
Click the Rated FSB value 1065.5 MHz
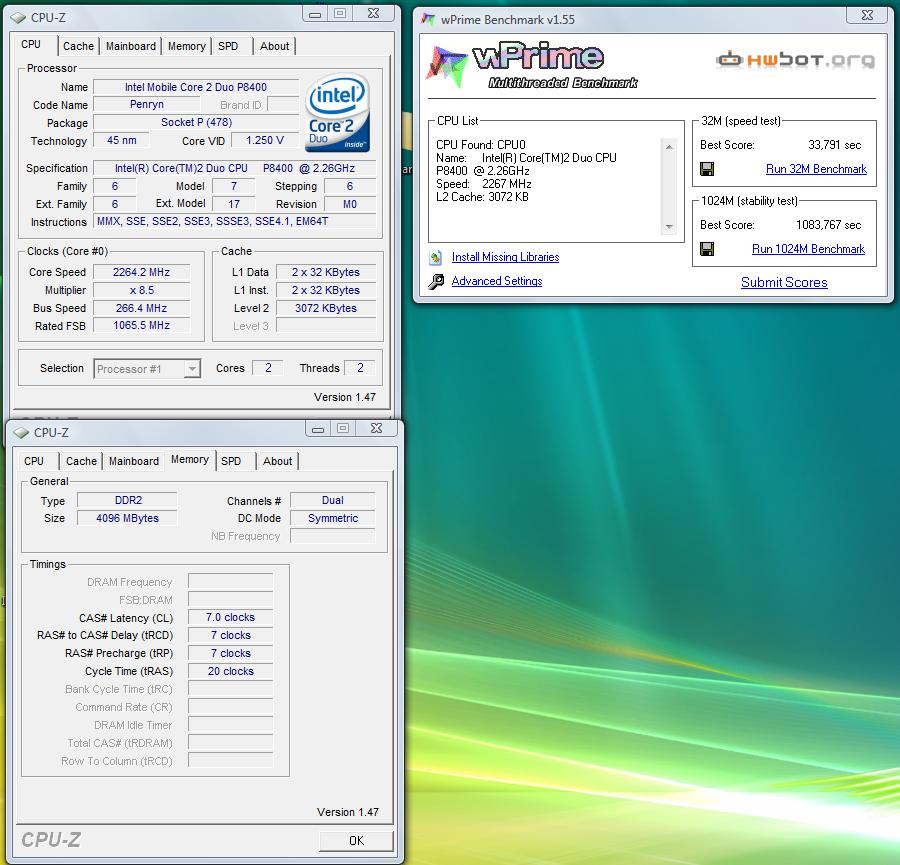pyautogui.click(x=141, y=325)
